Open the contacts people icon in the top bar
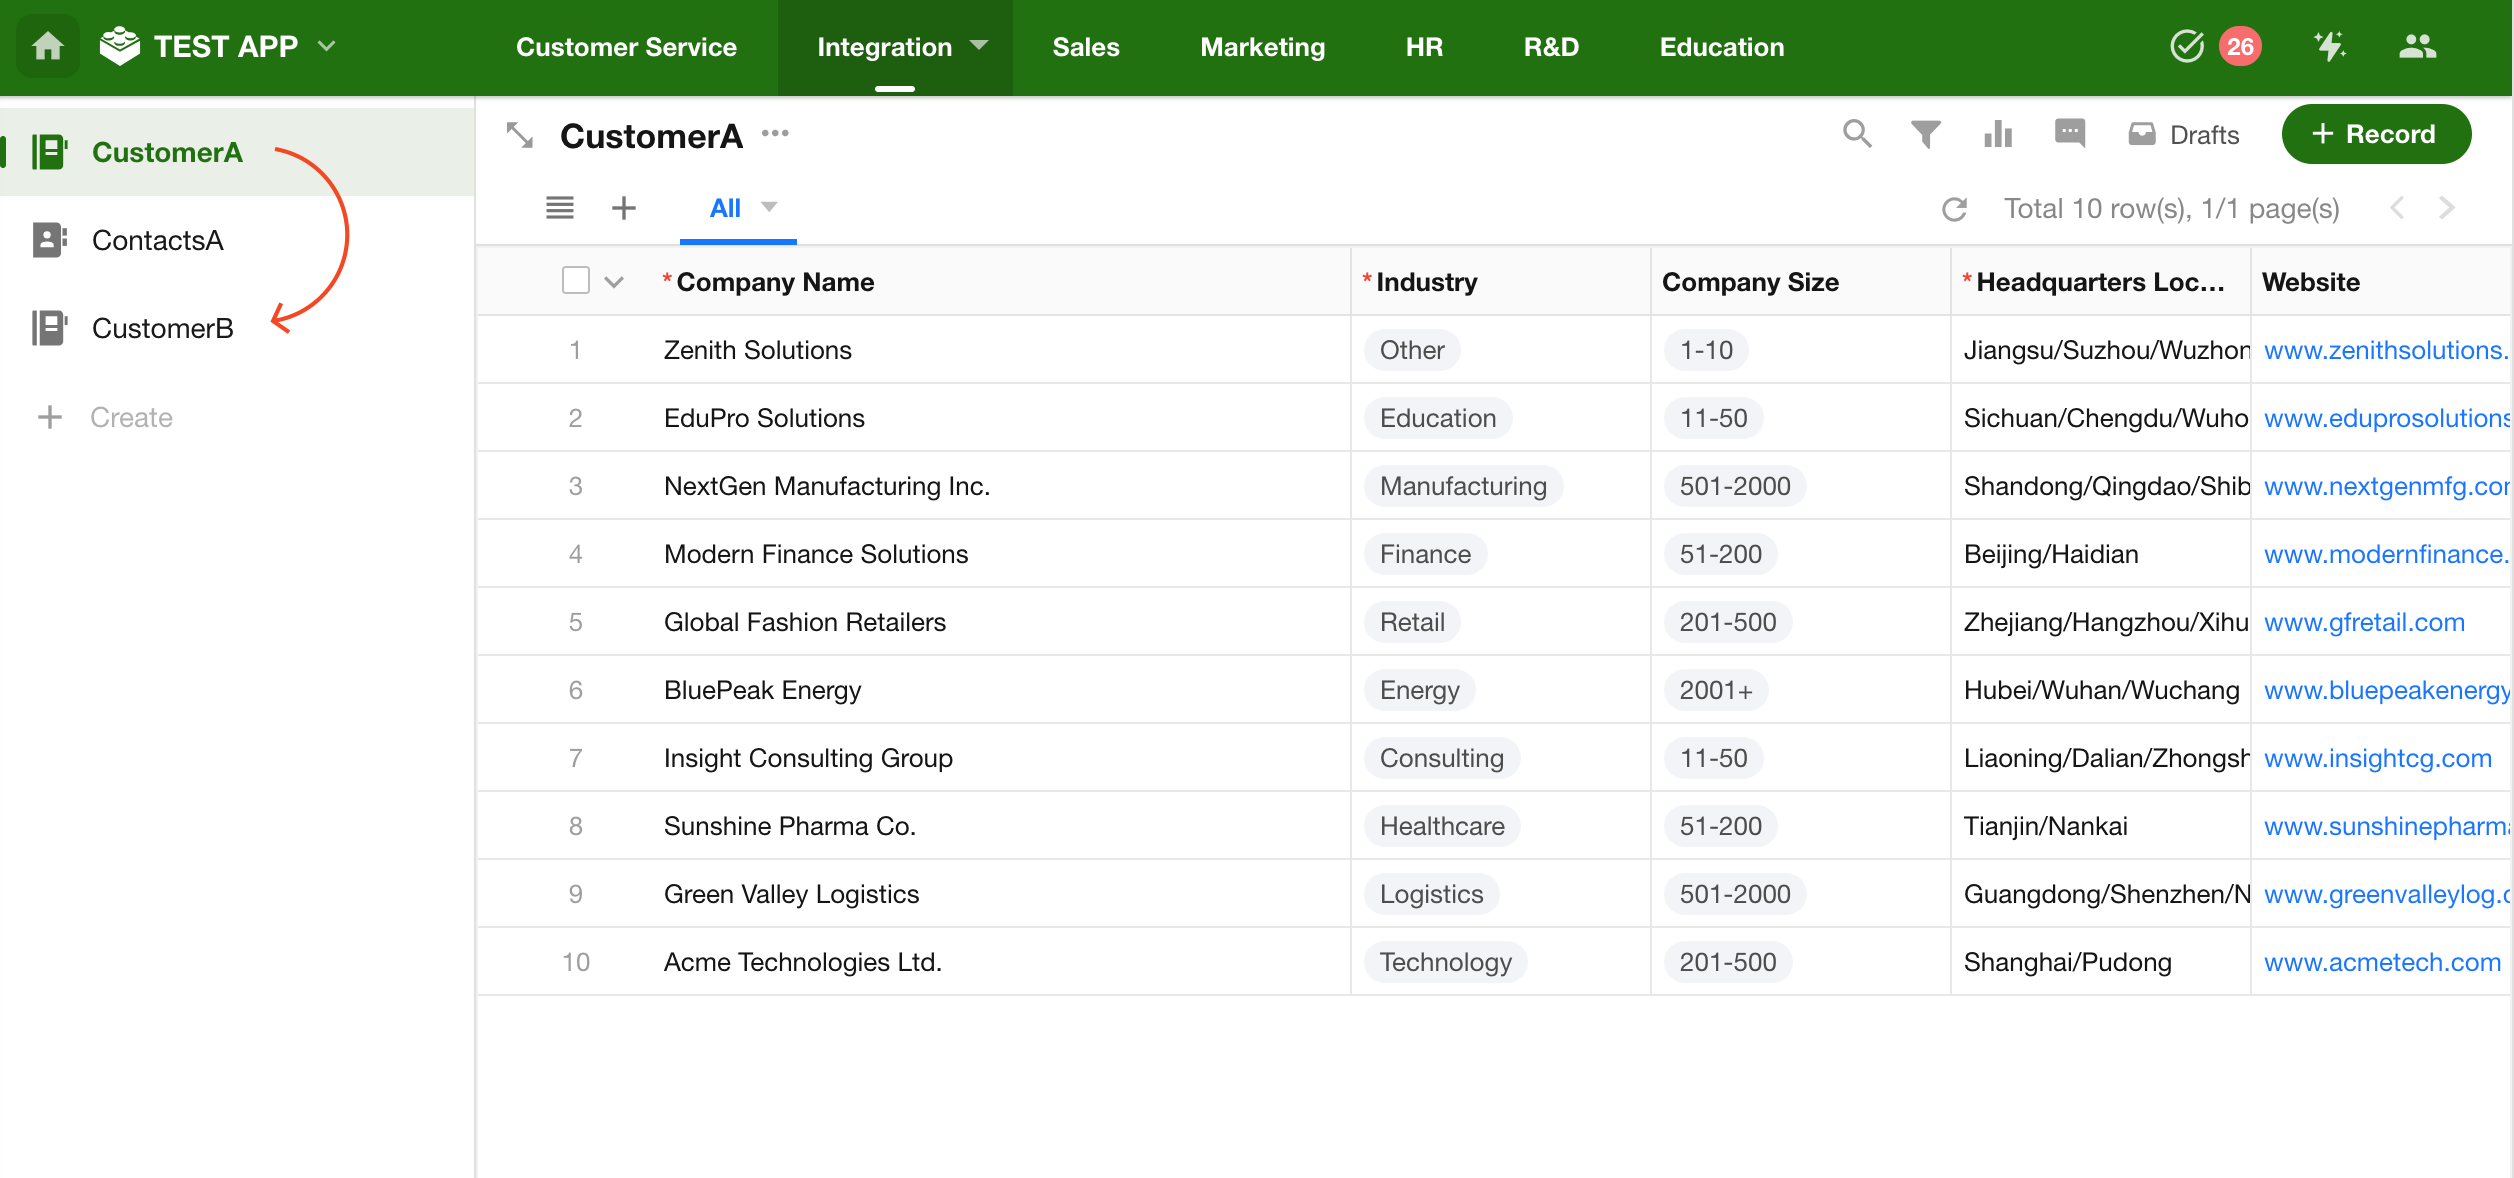 pyautogui.click(x=2417, y=46)
